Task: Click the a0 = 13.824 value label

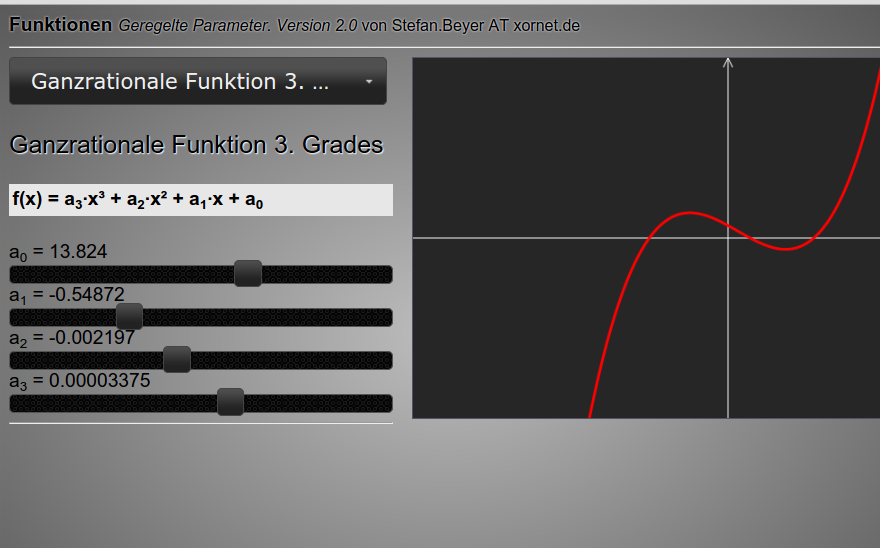Action: tap(58, 252)
